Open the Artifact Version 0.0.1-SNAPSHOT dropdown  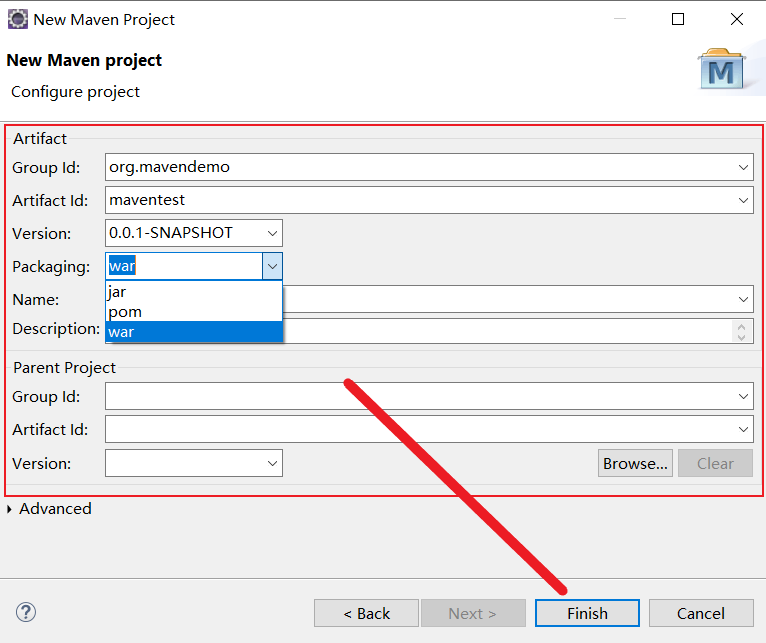point(272,233)
